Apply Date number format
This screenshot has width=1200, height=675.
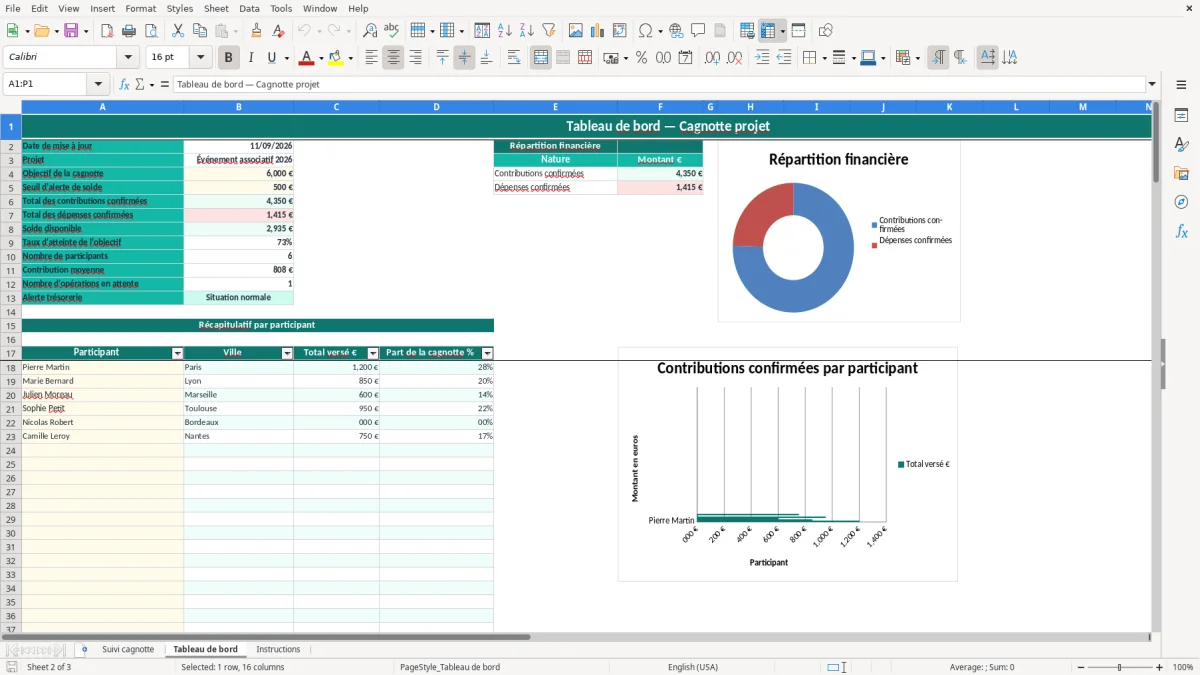(x=685, y=58)
